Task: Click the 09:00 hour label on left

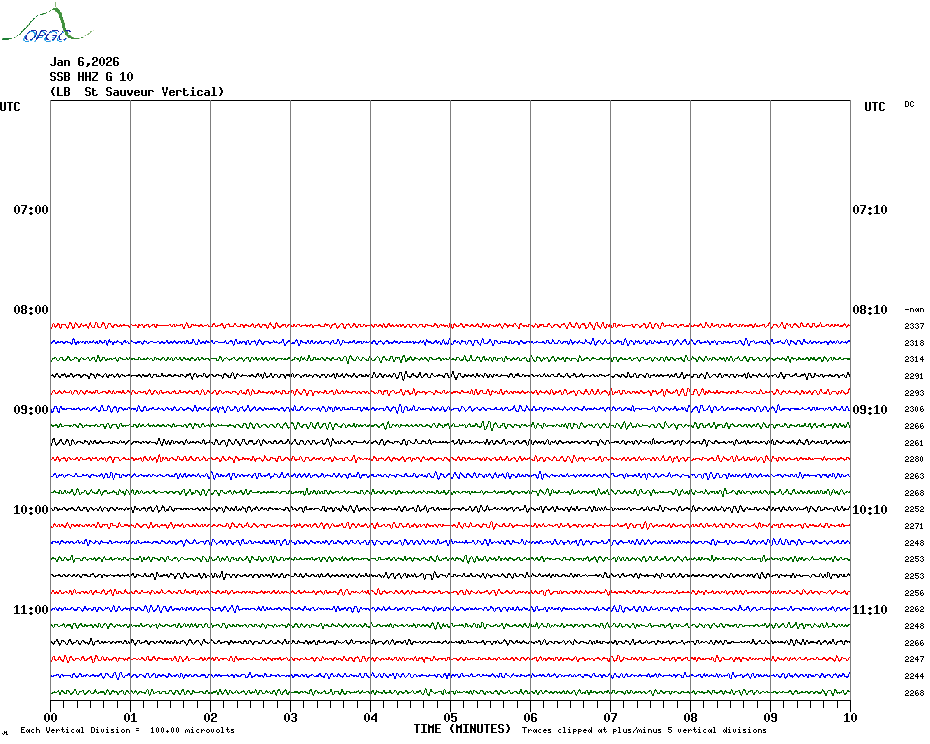Action: click(31, 410)
